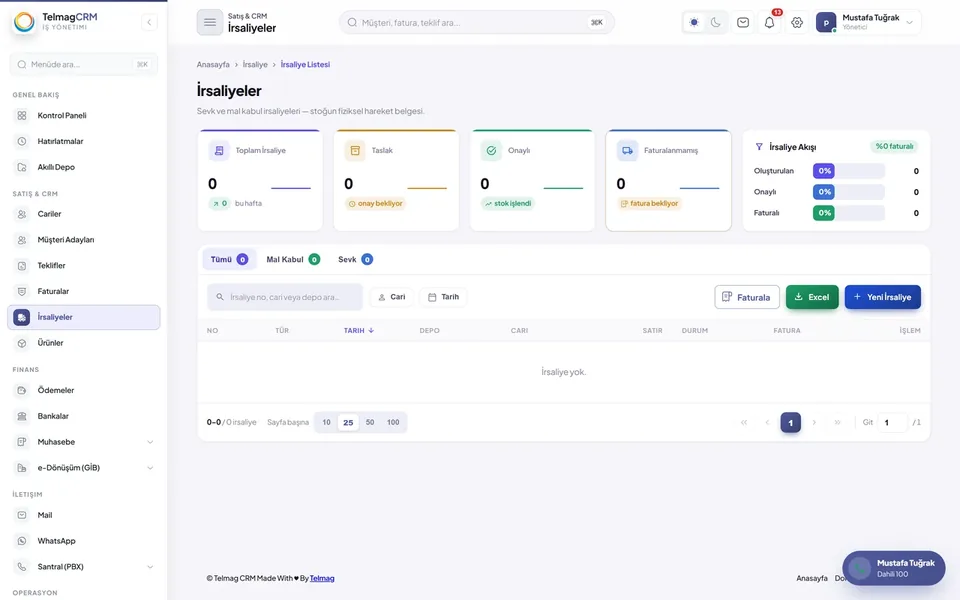This screenshot has height=600, width=960.
Task: Switch to the Mal Kabul tab
Action: (293, 260)
